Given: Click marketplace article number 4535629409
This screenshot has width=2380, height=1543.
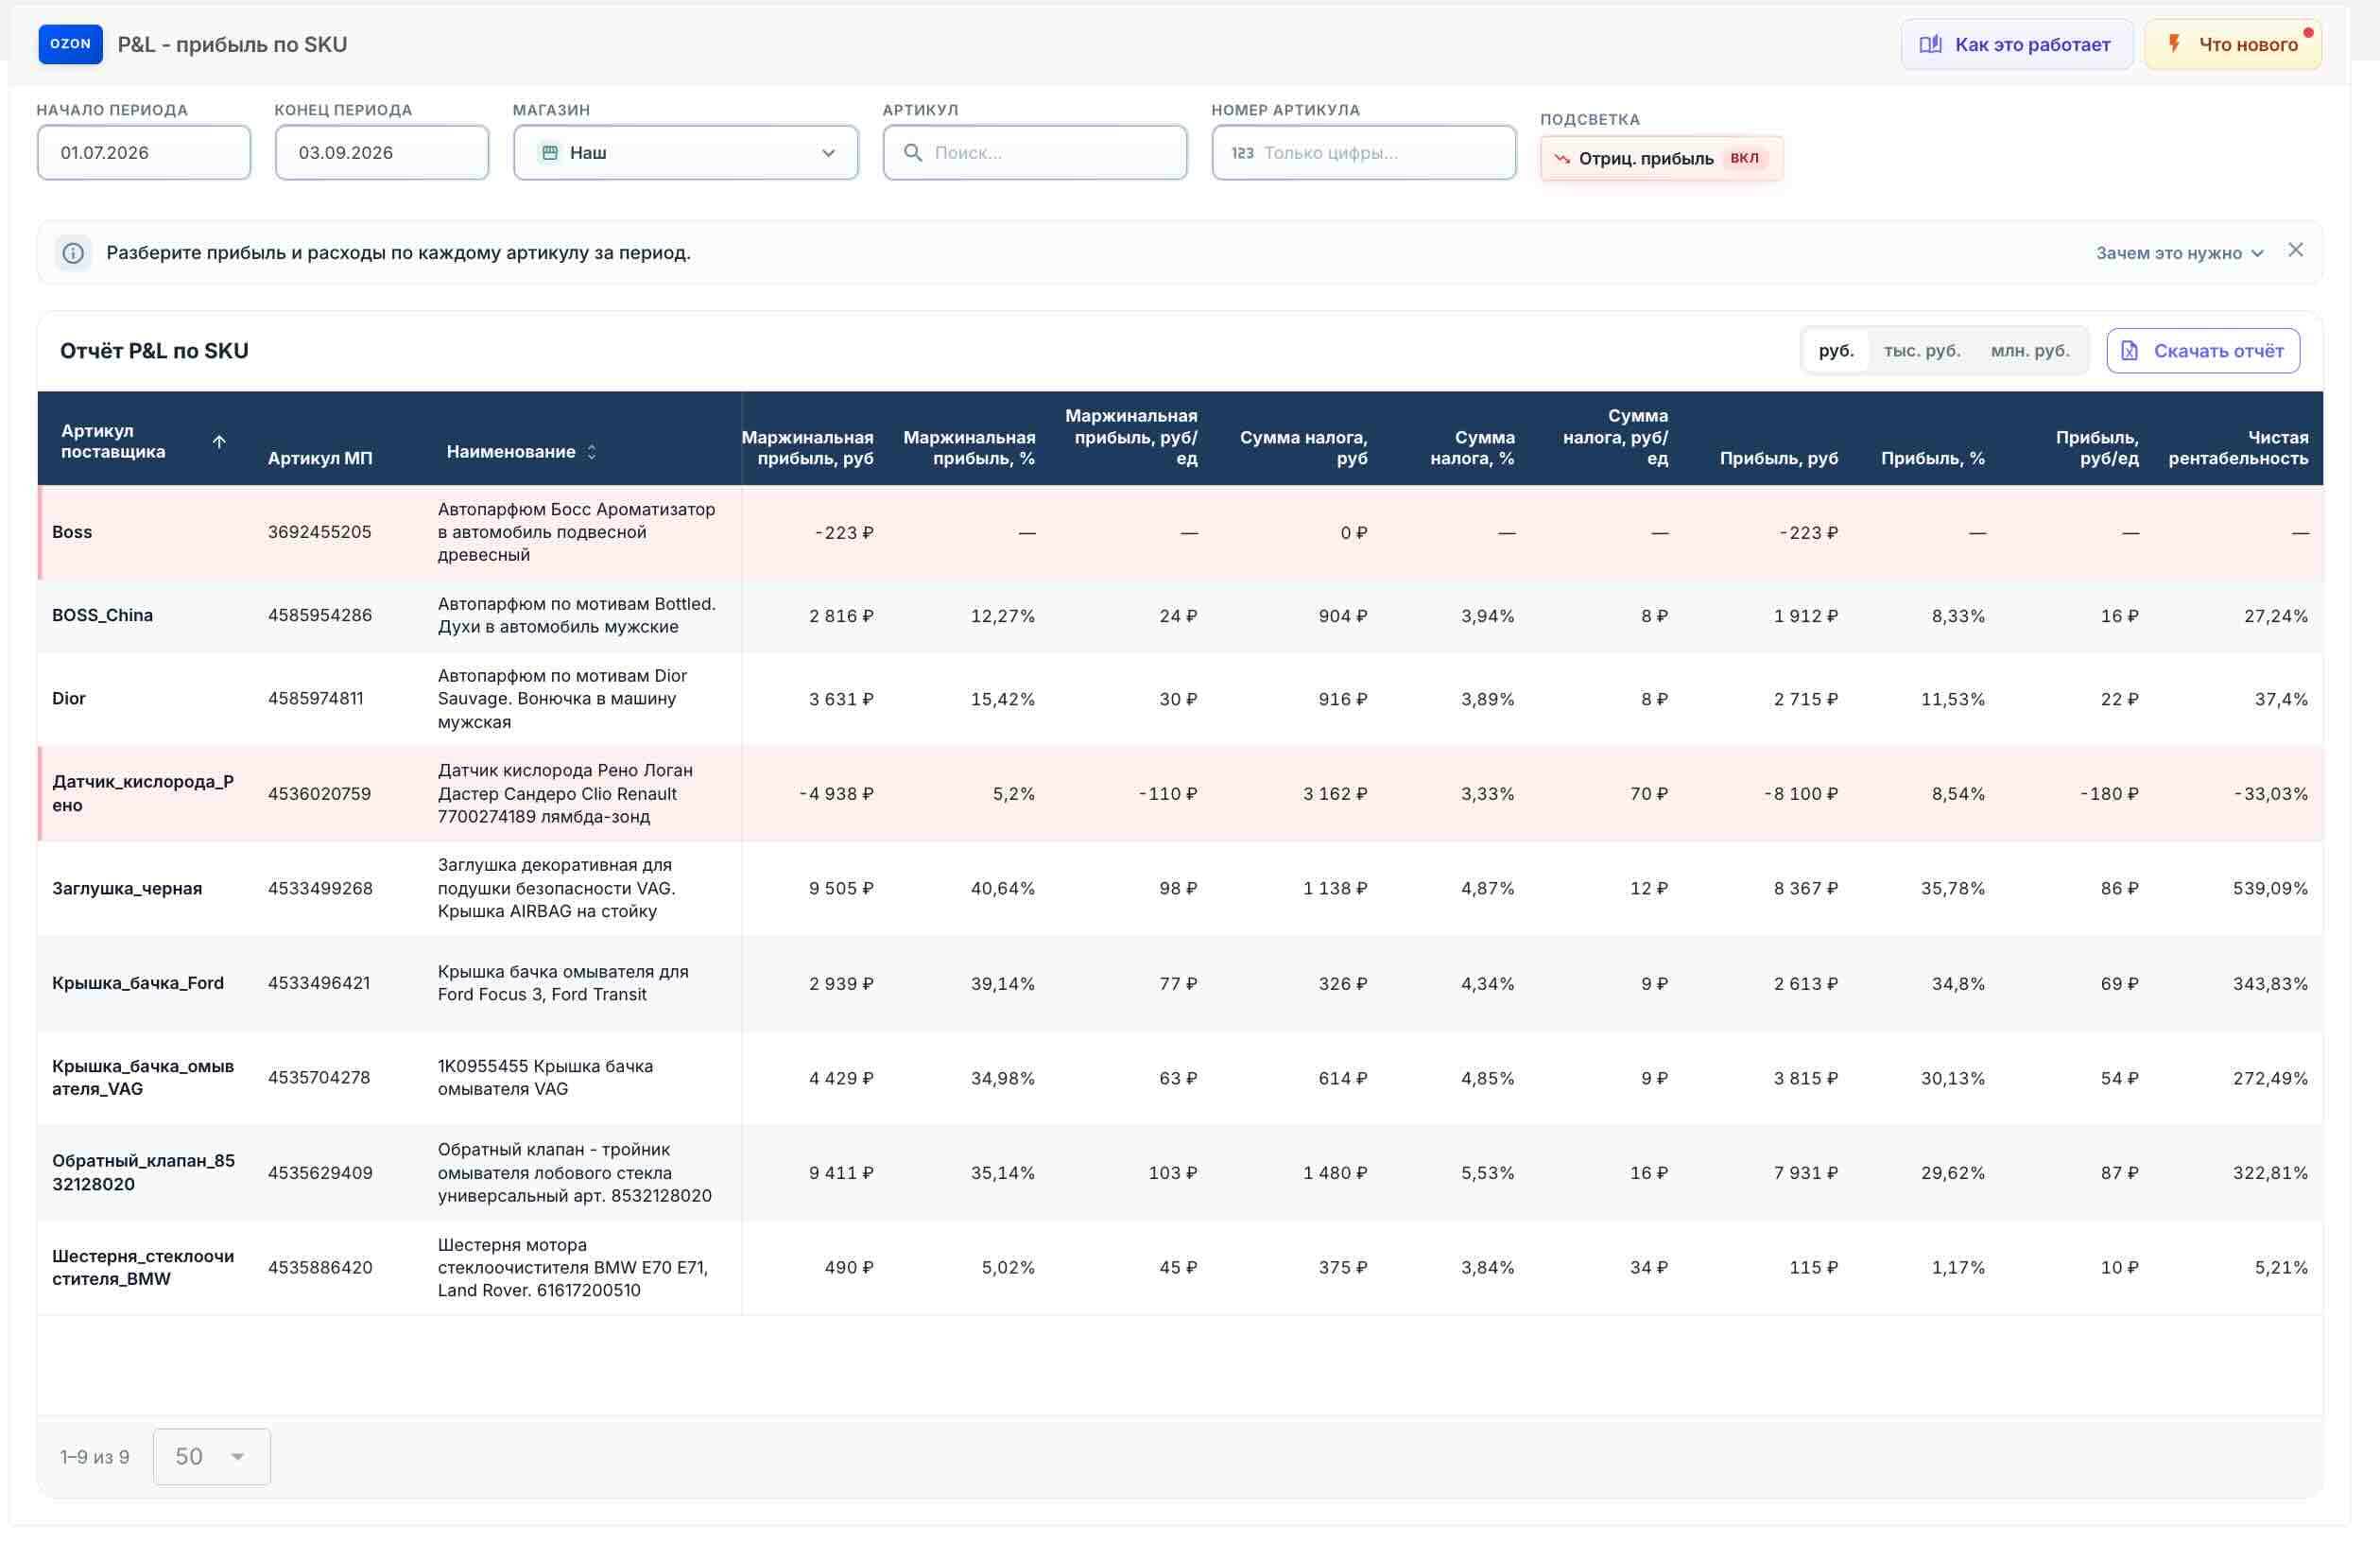Looking at the screenshot, I should 320,1172.
